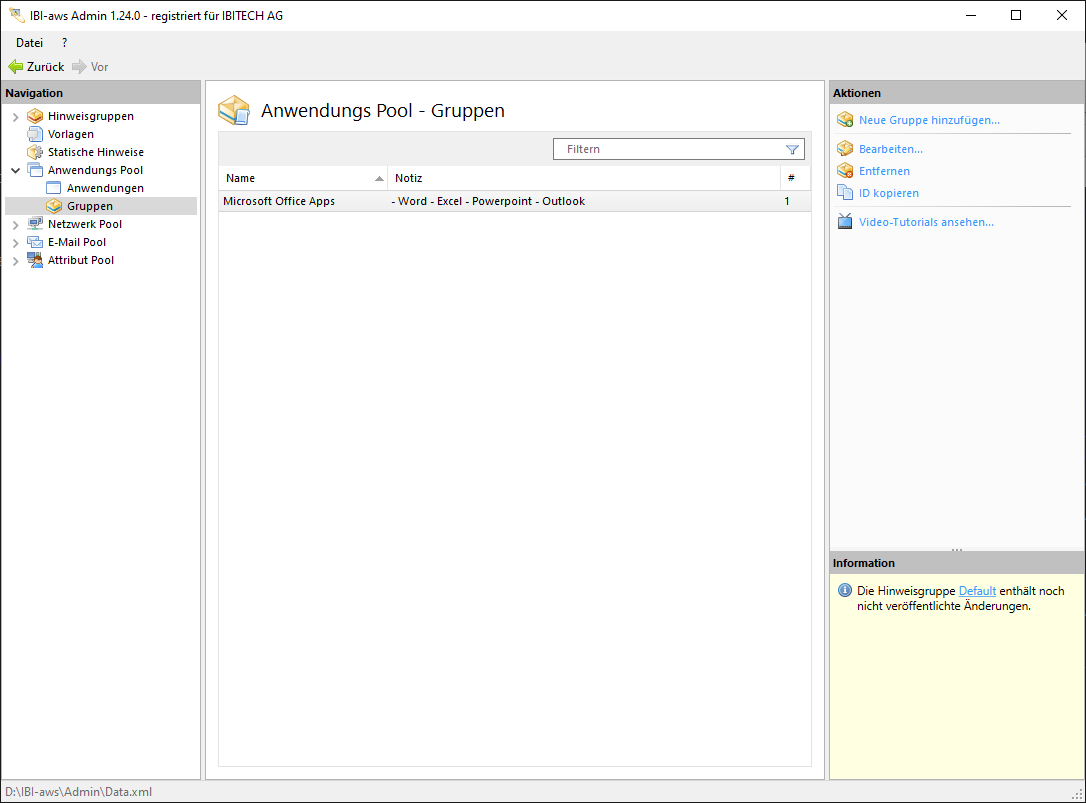Click the Hinweisgruppen icon in navigation
The image size is (1086, 803).
(x=35, y=116)
